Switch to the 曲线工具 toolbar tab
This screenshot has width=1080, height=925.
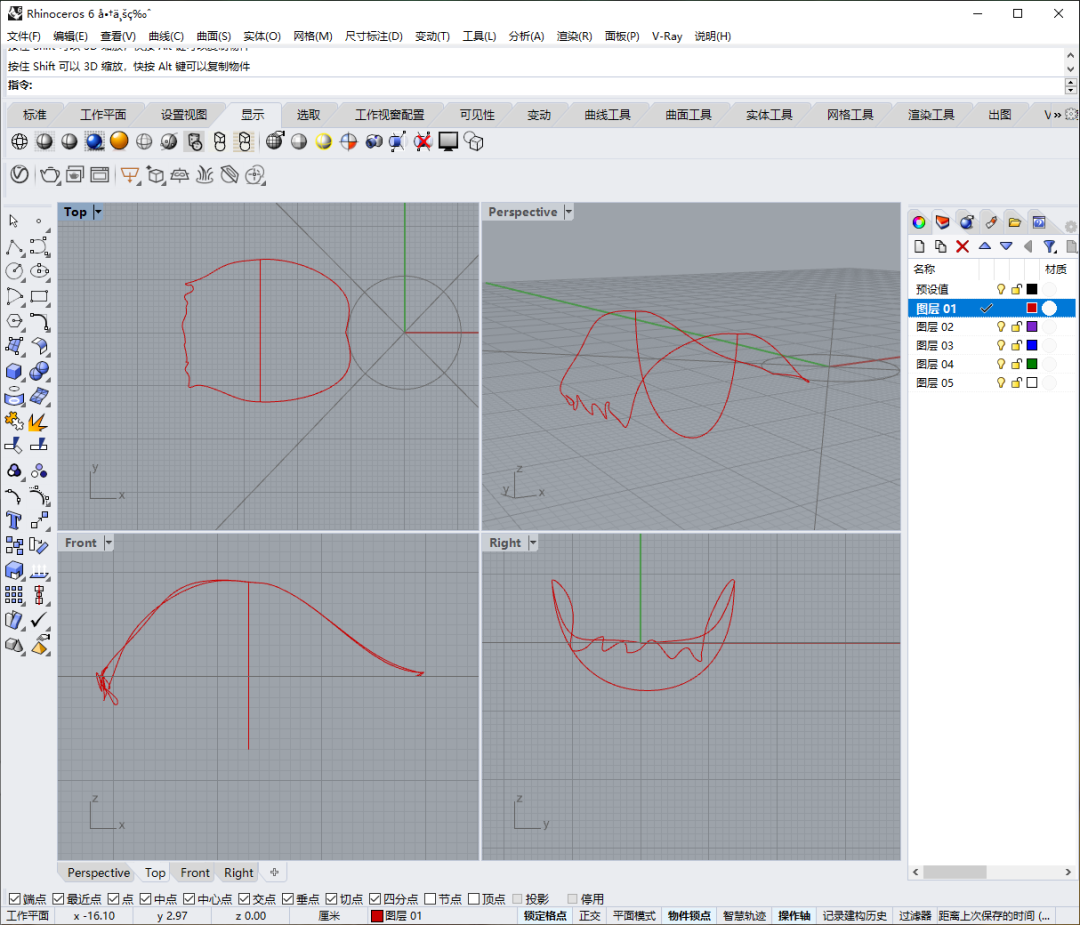[608, 115]
